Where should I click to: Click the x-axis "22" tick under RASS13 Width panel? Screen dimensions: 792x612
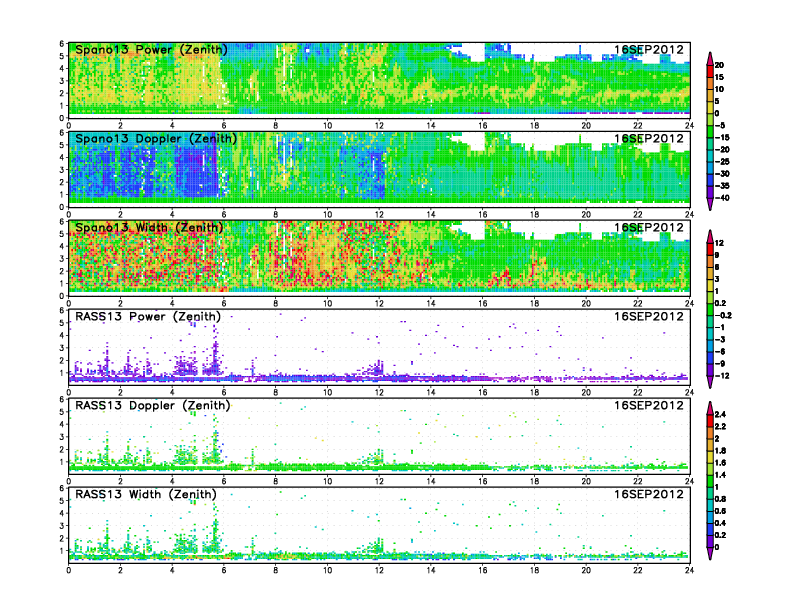coord(638,570)
